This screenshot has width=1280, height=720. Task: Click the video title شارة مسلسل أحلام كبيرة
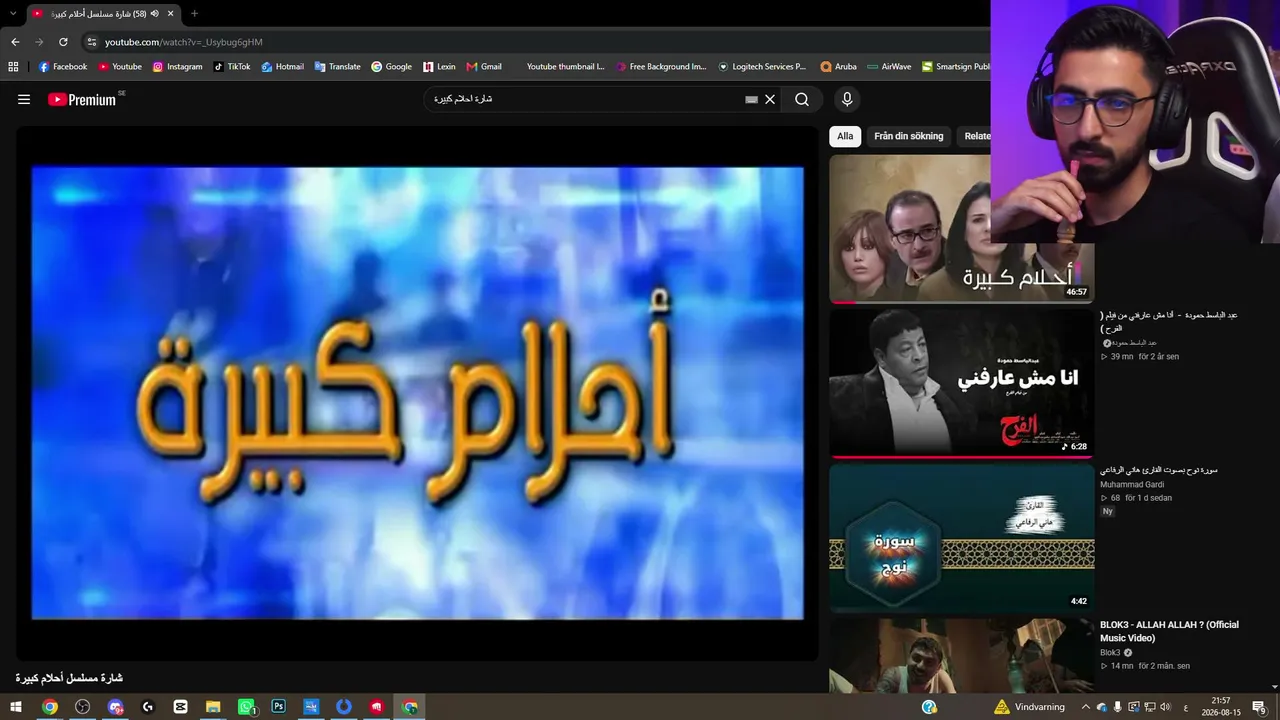click(69, 678)
